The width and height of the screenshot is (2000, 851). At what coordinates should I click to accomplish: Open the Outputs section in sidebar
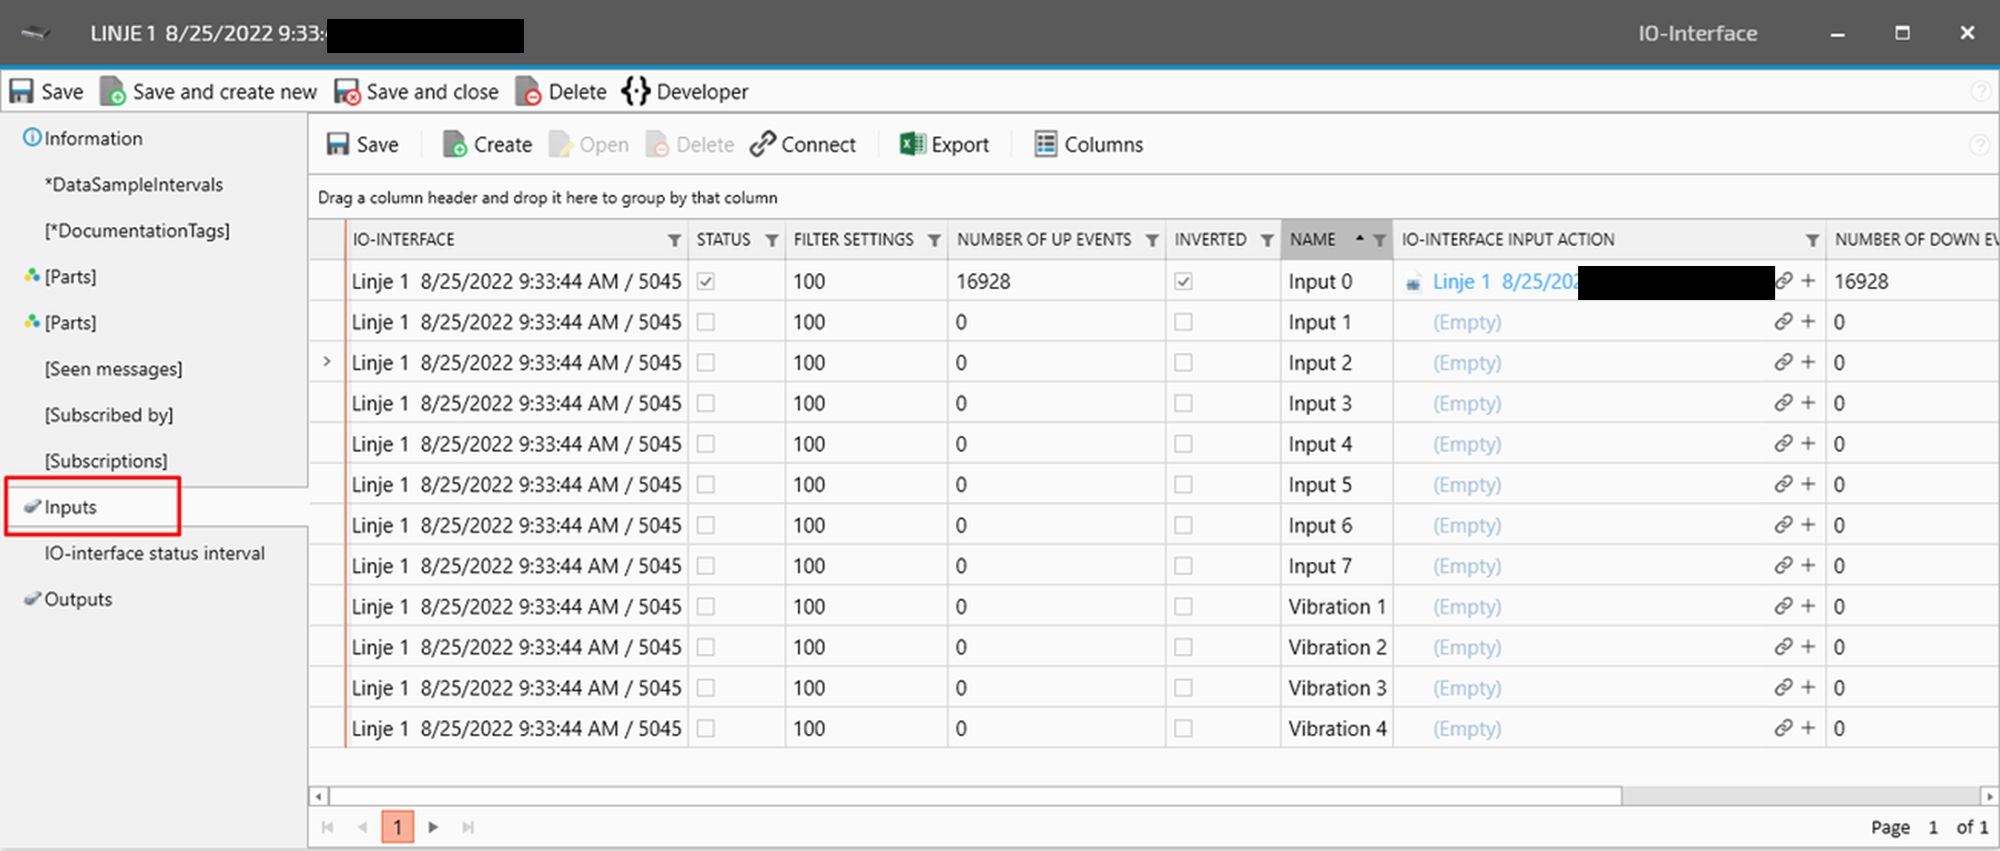(x=78, y=599)
